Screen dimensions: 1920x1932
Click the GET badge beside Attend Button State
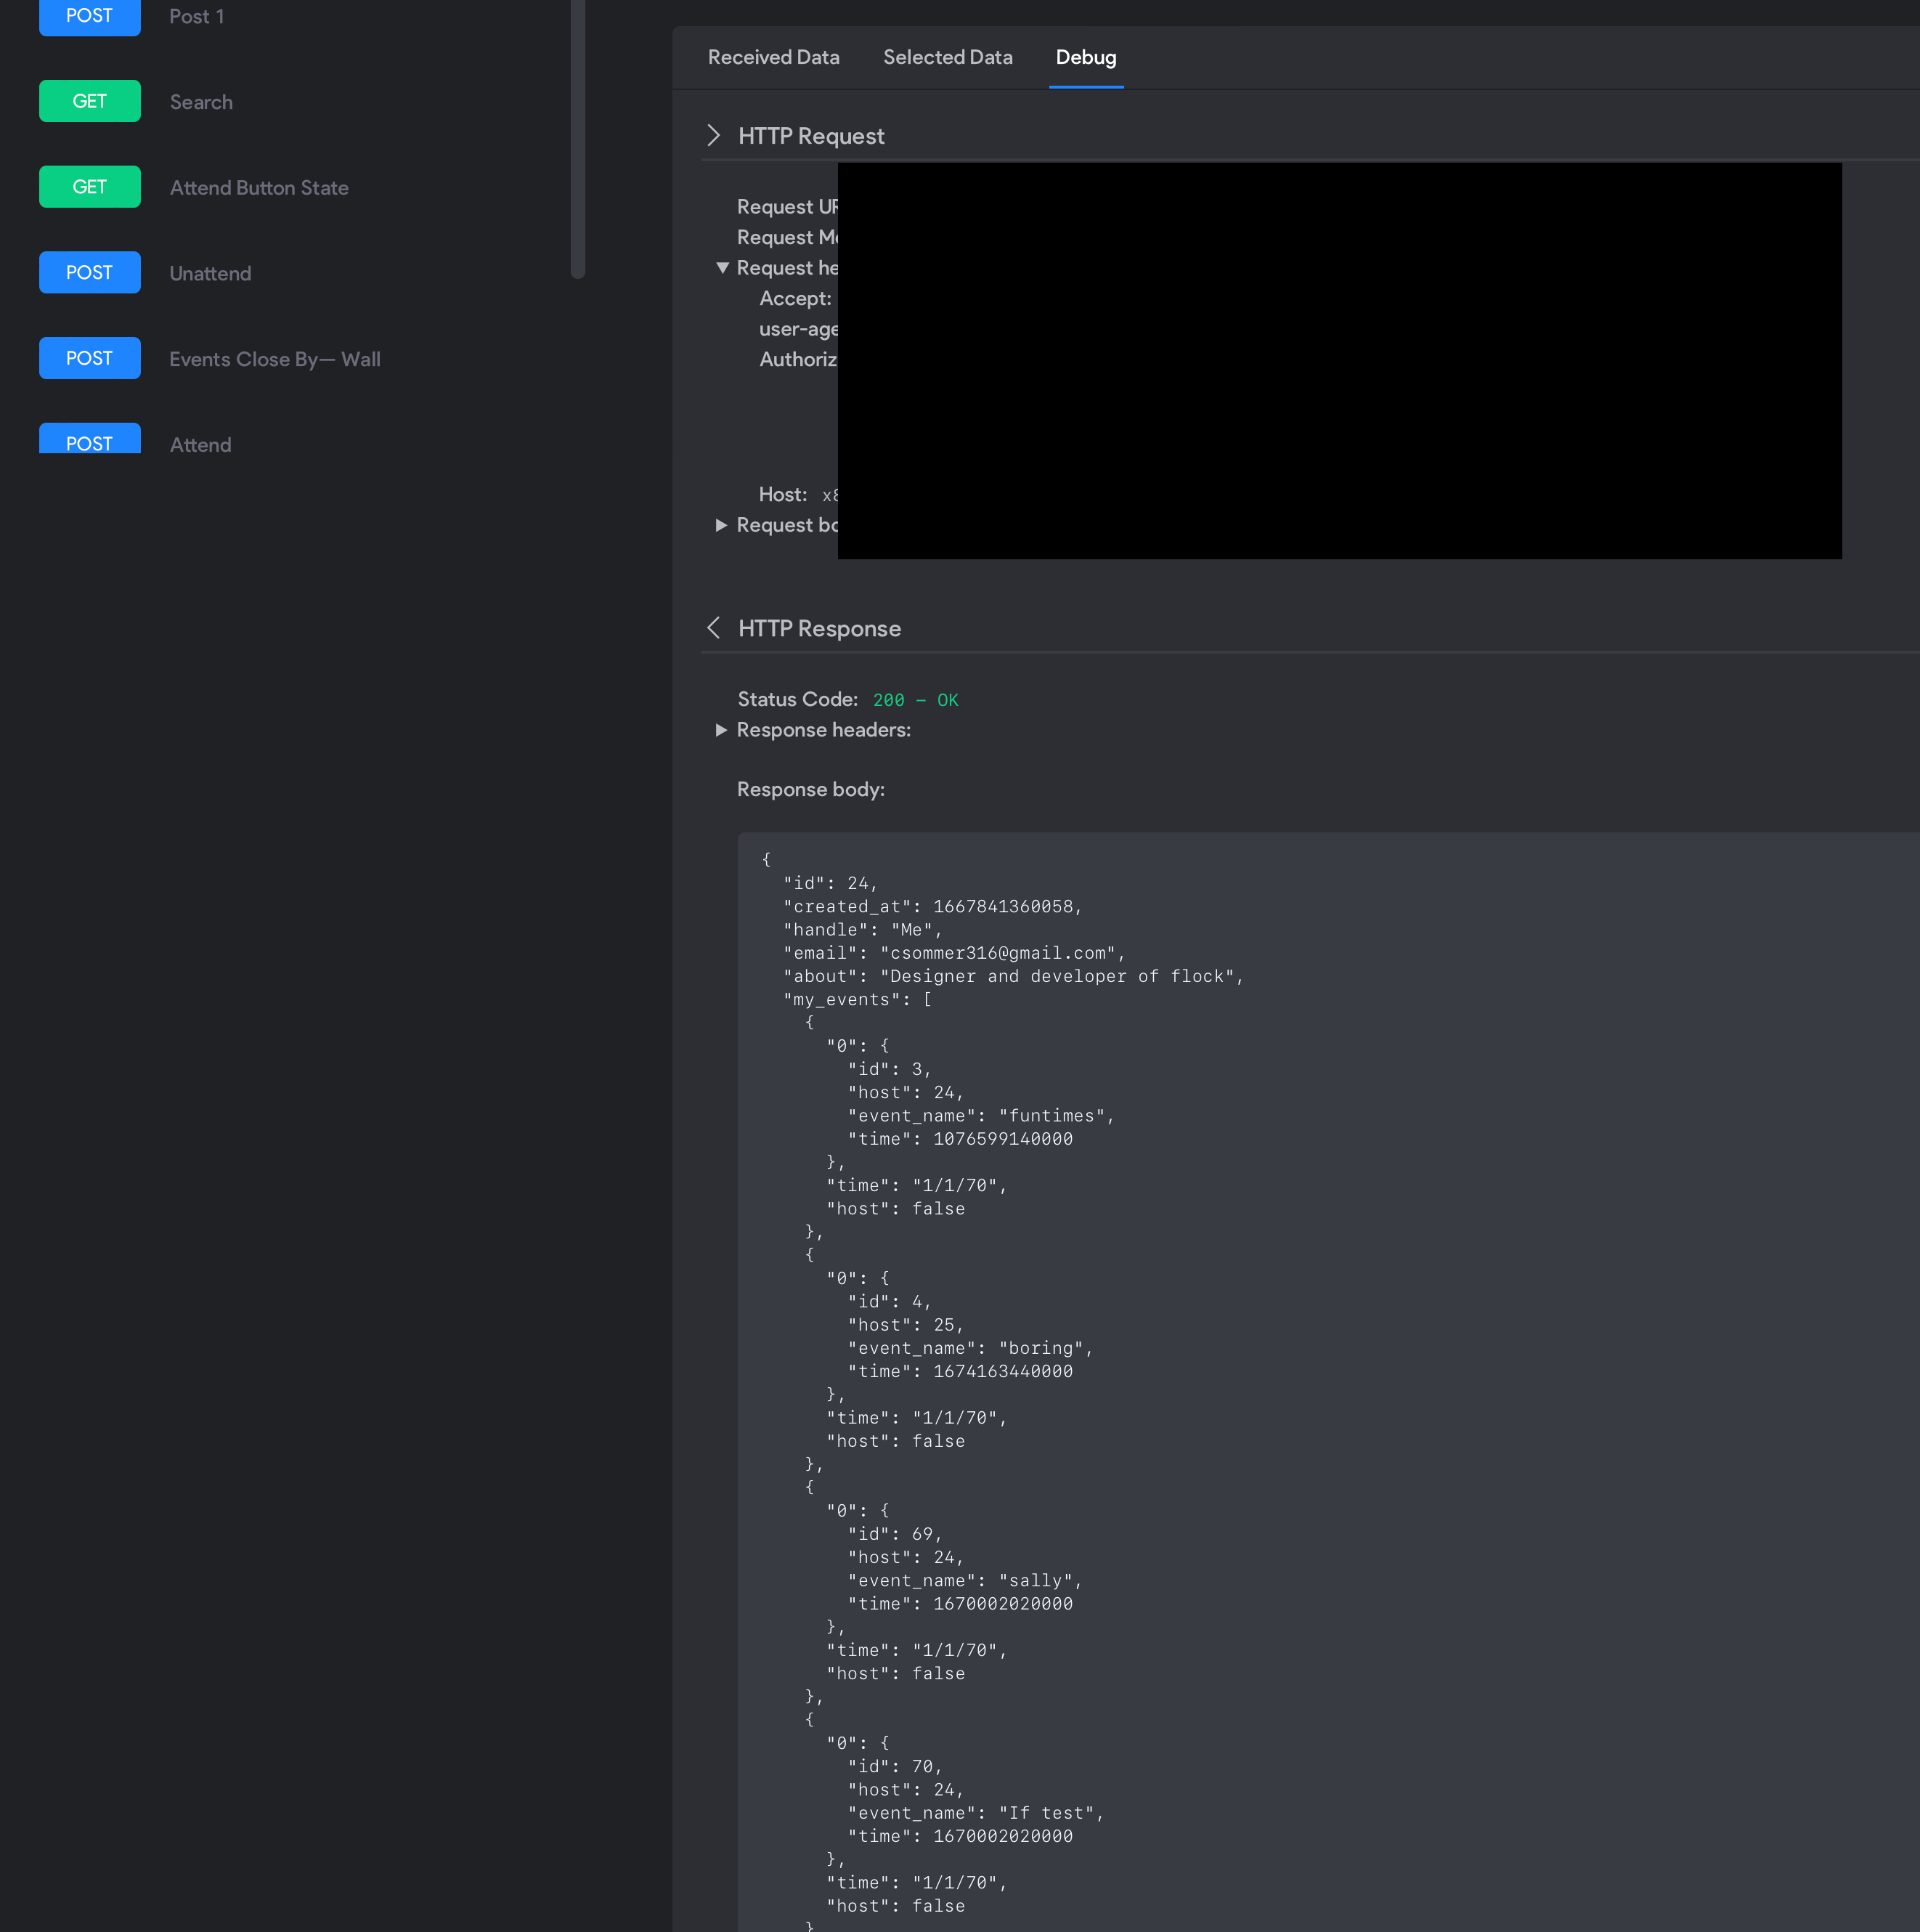click(89, 187)
